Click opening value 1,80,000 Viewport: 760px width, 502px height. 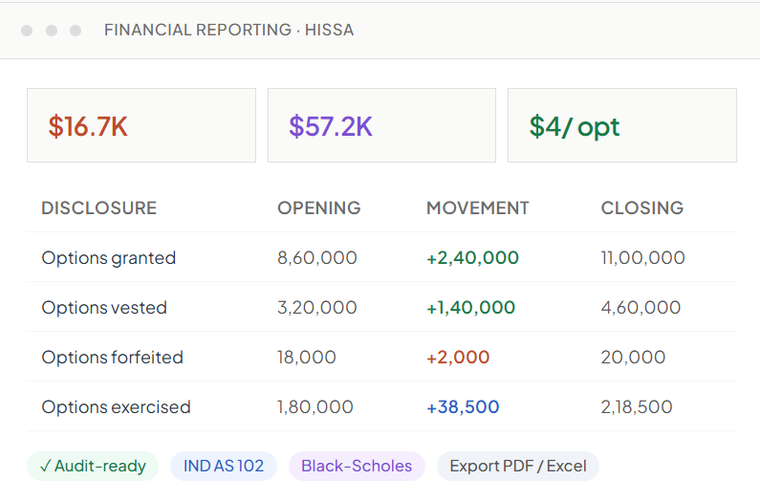click(315, 407)
